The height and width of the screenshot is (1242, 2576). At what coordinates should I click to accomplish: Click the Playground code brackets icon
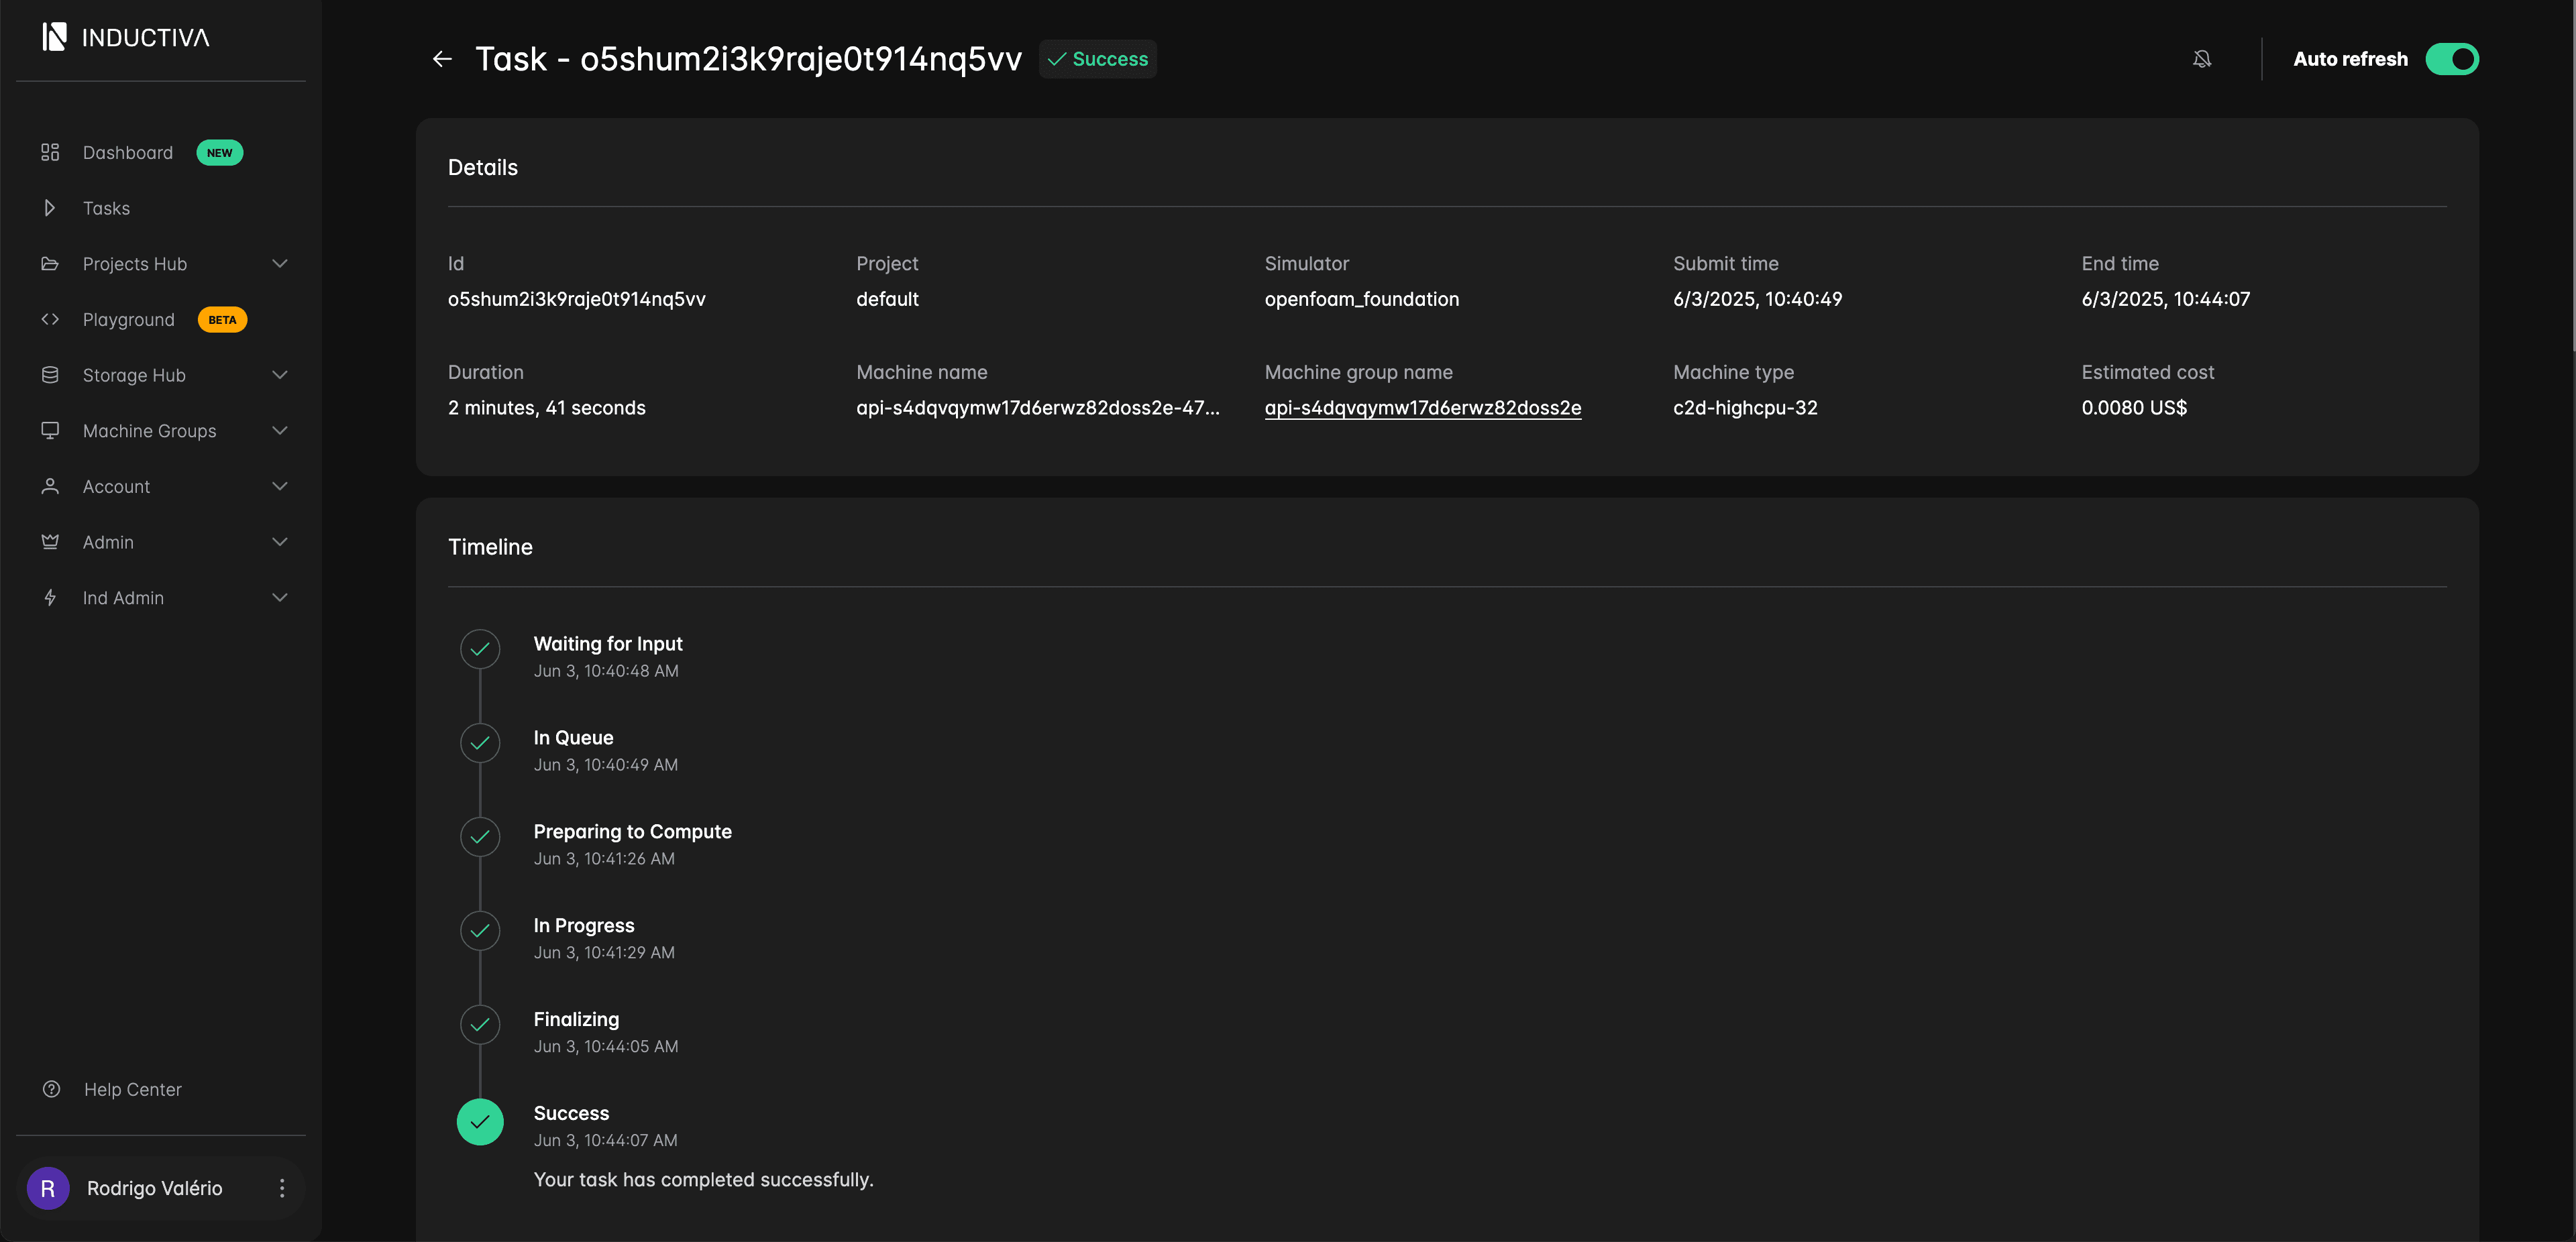tap(50, 319)
